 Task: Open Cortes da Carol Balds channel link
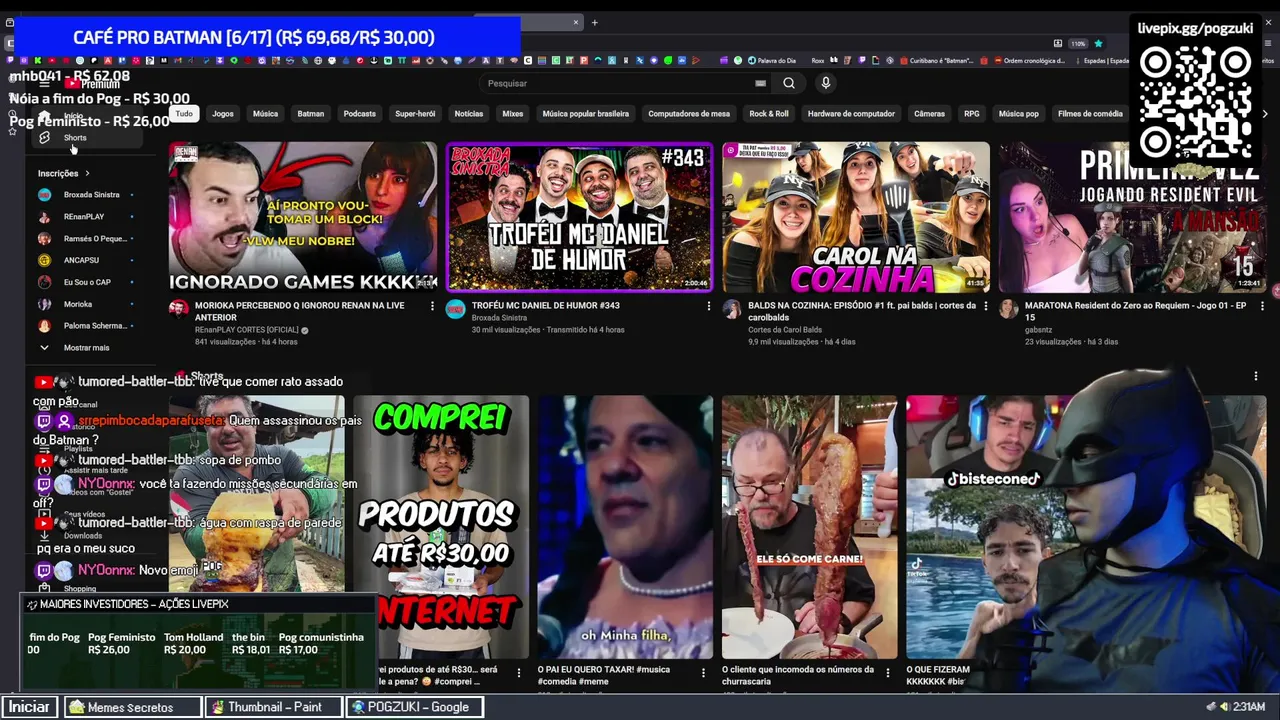pos(787,330)
